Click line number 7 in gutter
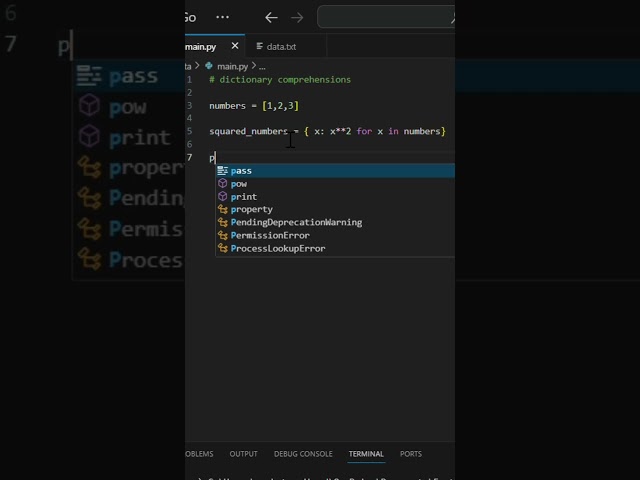 click(189, 158)
